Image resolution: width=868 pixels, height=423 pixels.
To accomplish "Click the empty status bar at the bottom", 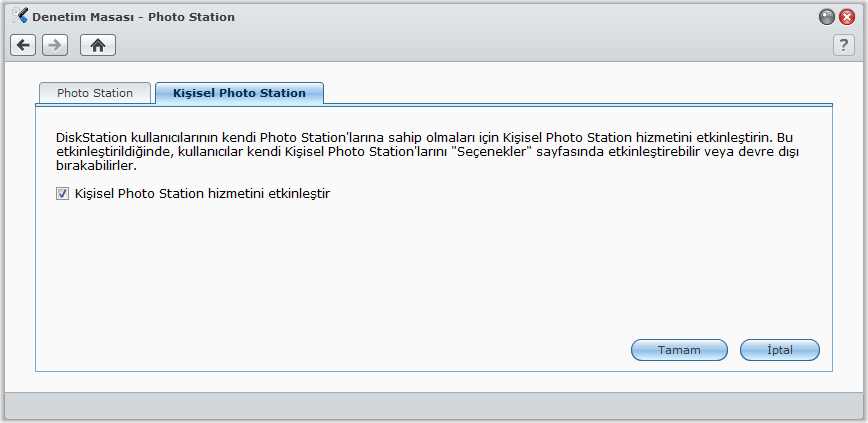I will 434,406.
